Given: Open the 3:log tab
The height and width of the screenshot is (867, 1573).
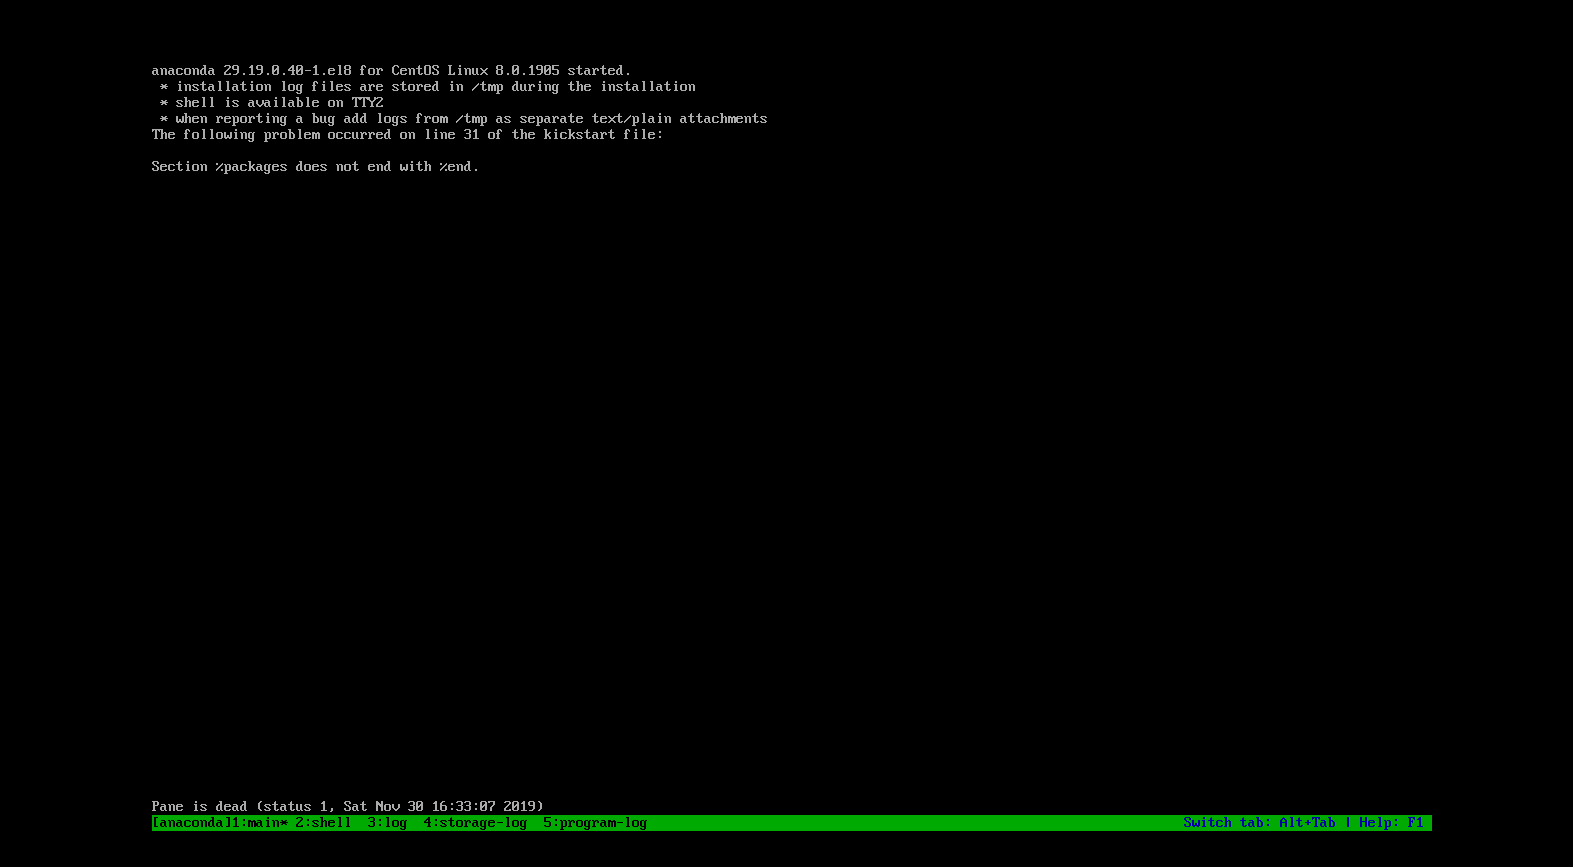Looking at the screenshot, I should [387, 823].
